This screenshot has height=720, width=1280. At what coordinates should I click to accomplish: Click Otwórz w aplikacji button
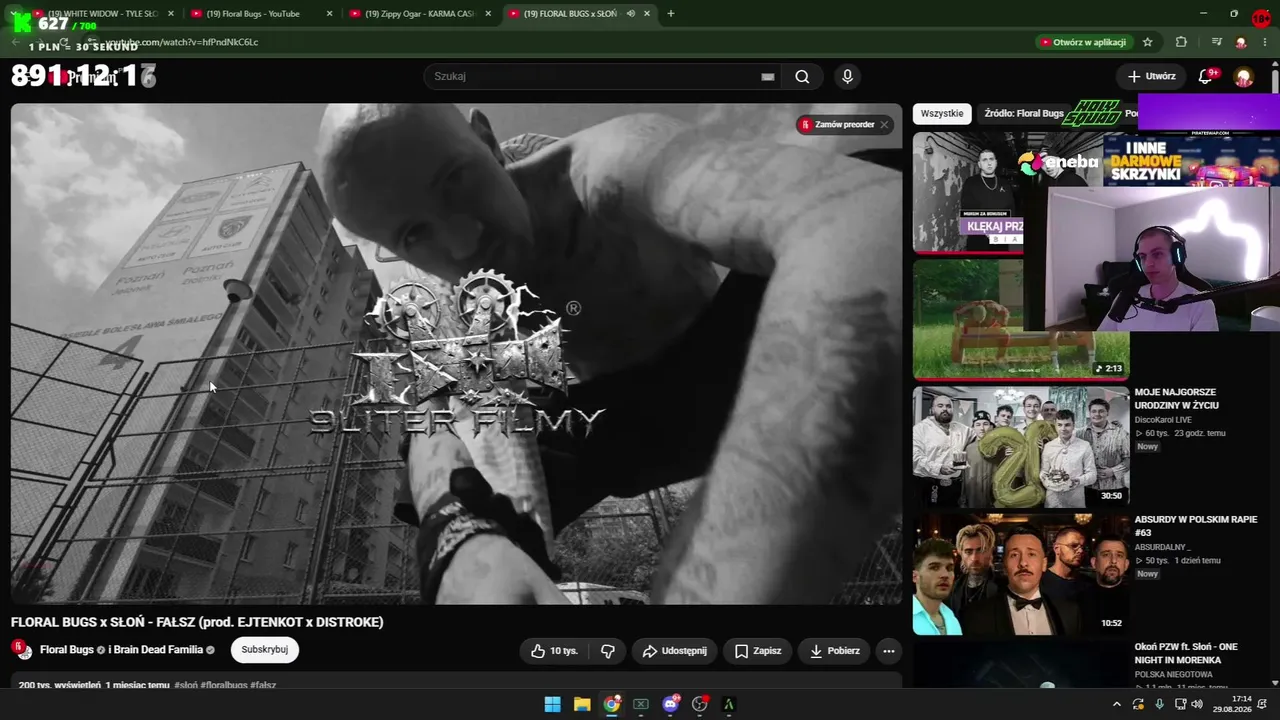click(x=1083, y=42)
